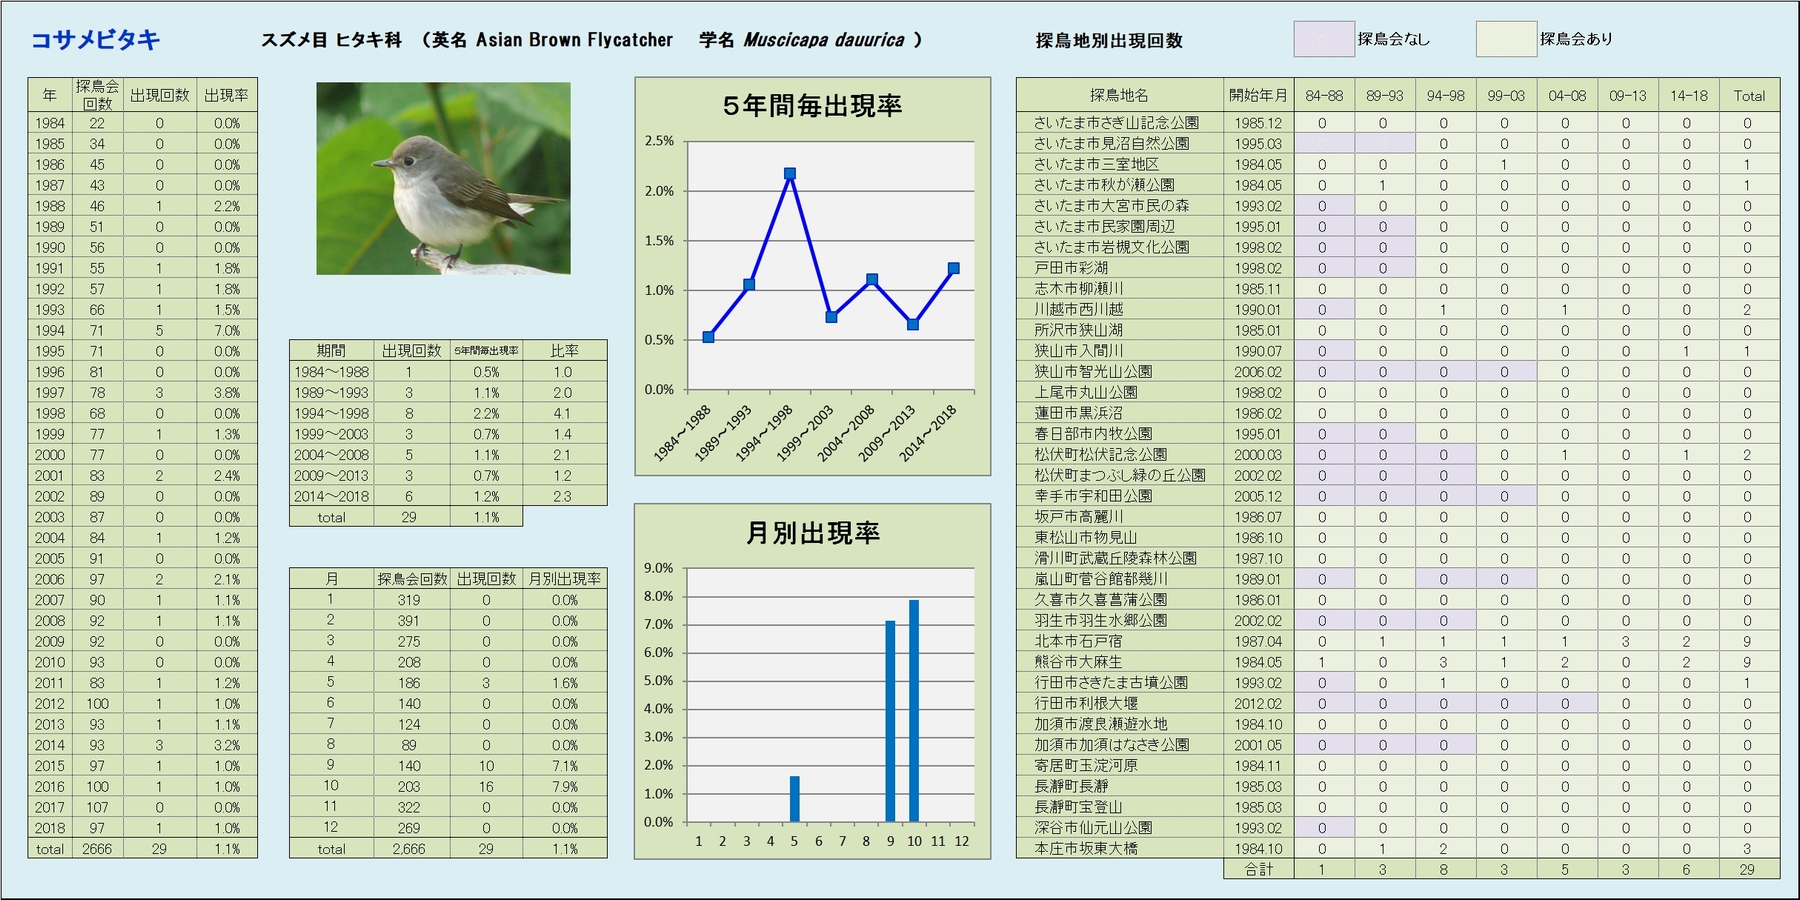Viewport: 1800px width, 900px height.
Task: Click the 7.0% rate for 1994
Action: coord(227,331)
